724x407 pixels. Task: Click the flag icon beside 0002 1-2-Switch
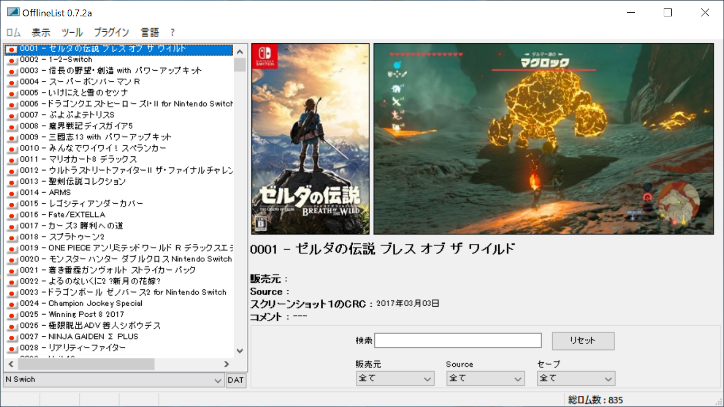click(x=11, y=60)
